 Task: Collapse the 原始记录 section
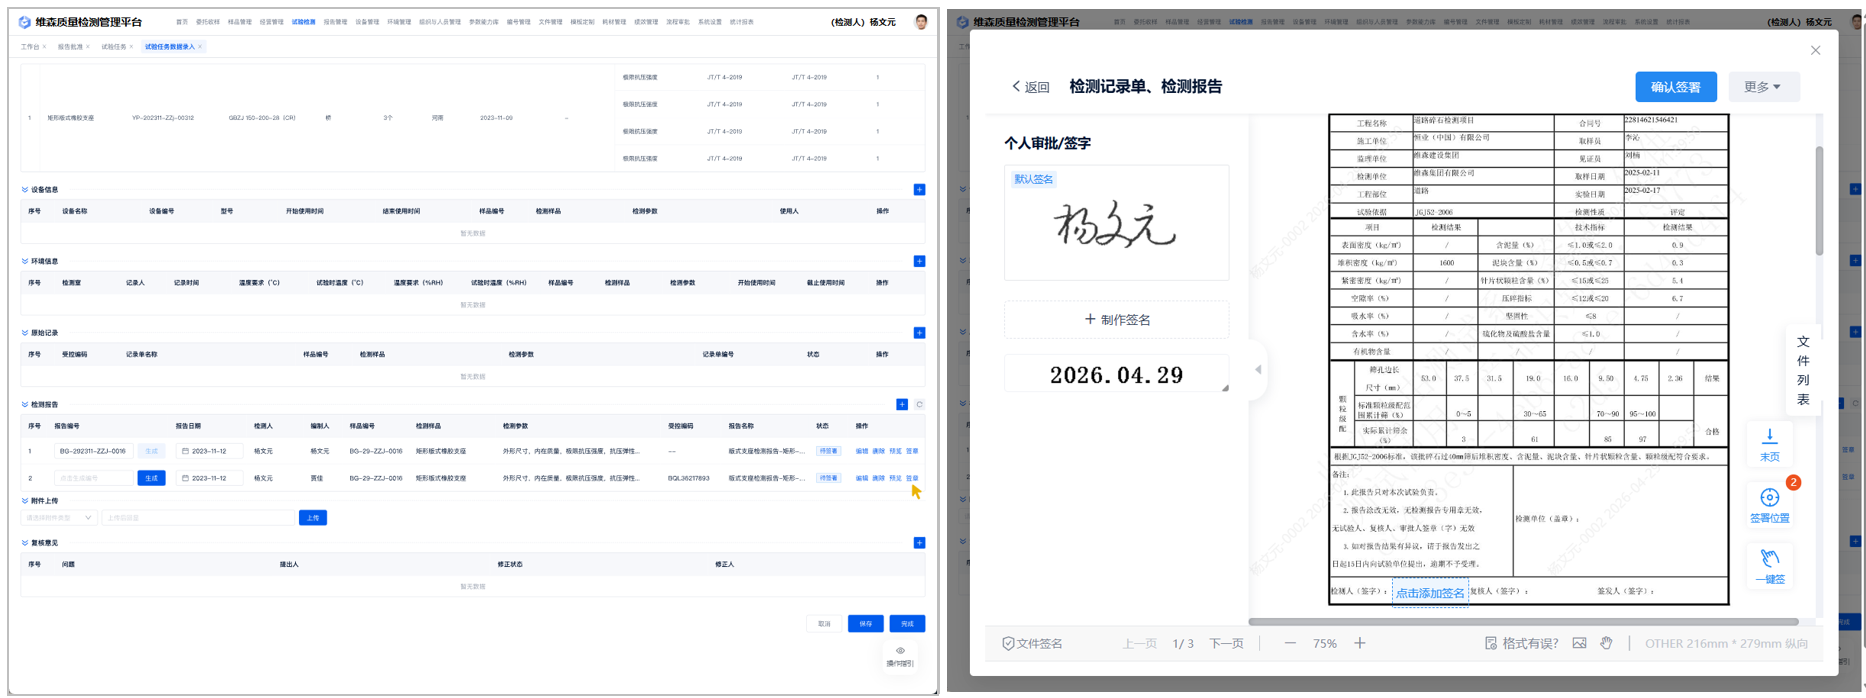click(25, 333)
